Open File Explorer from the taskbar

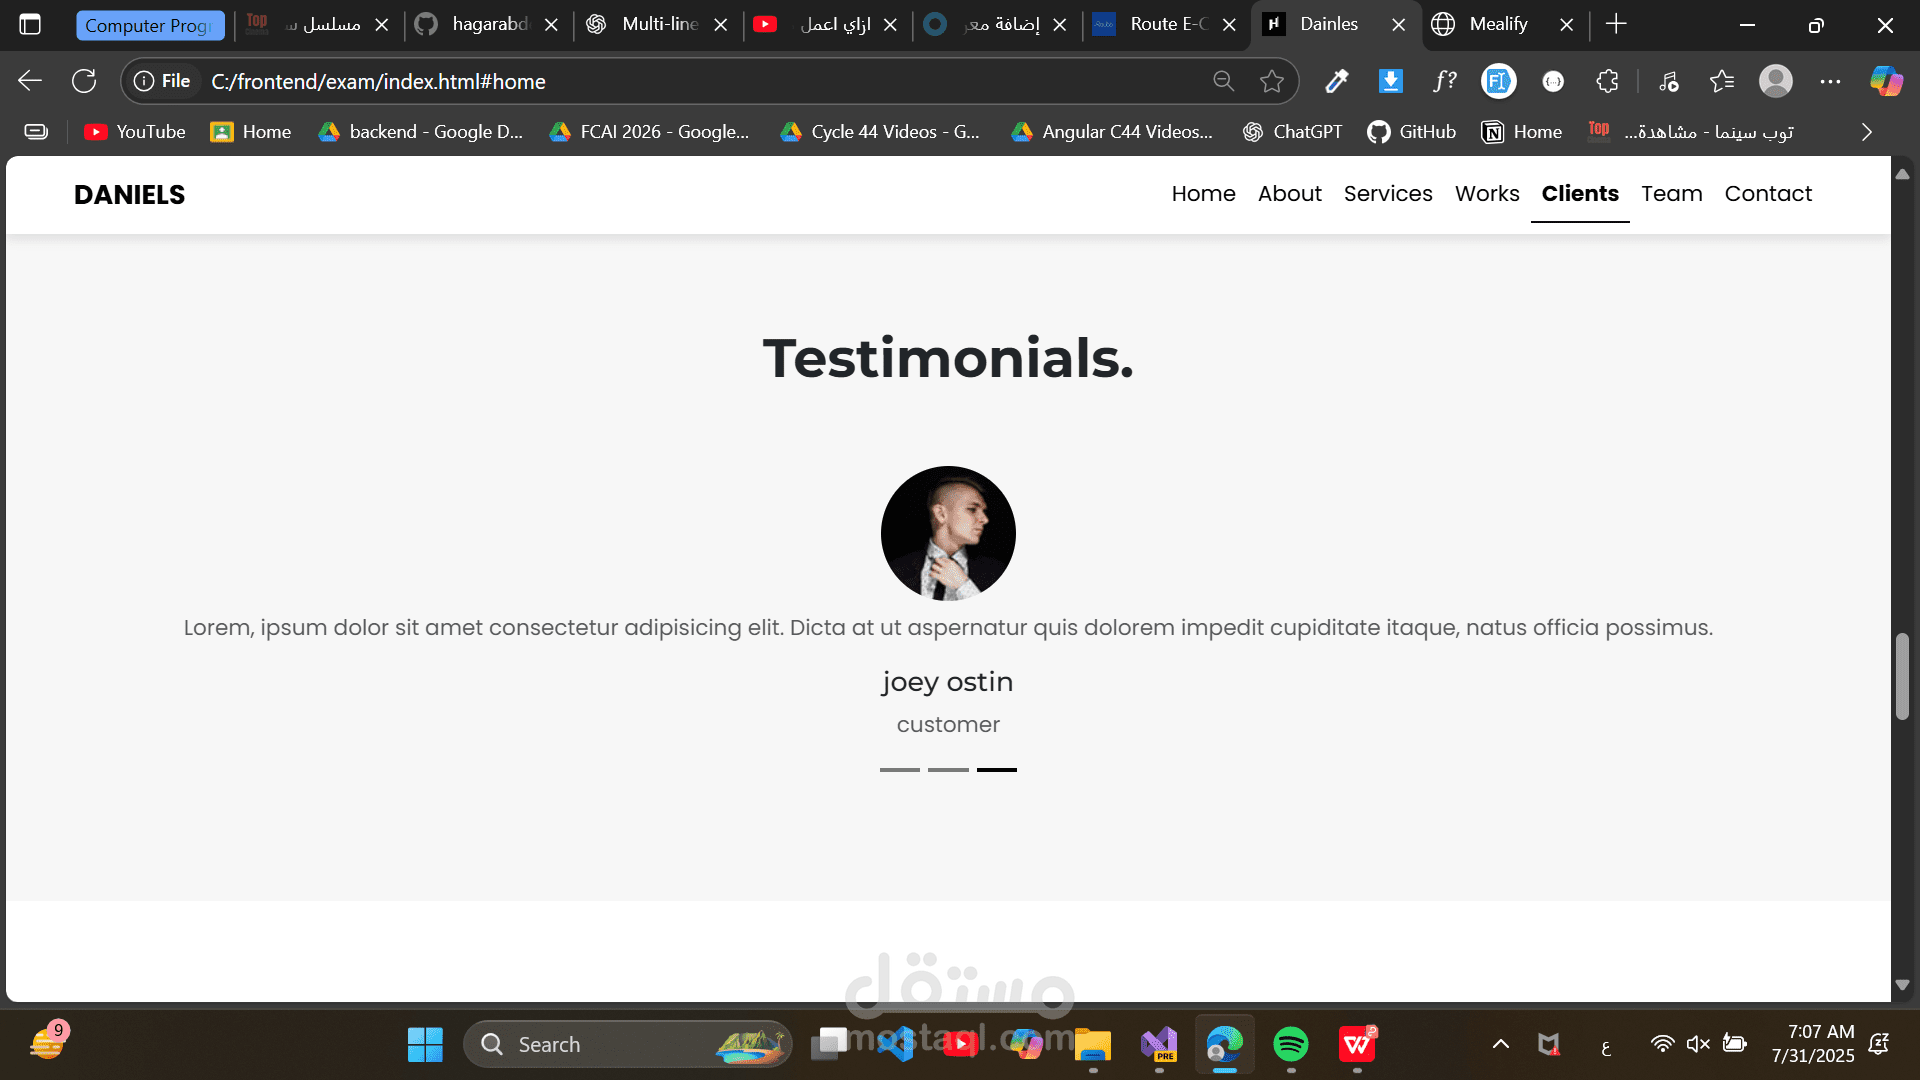[1093, 1044]
